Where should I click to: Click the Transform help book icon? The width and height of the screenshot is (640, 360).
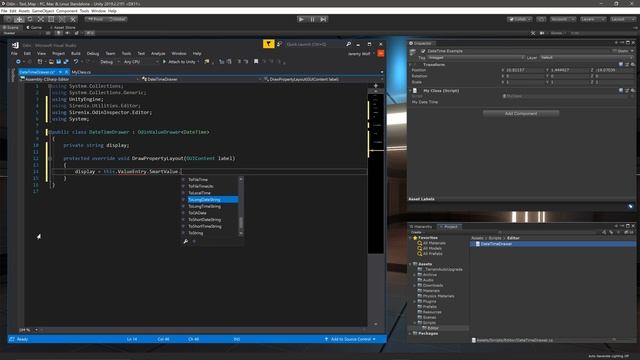[621, 64]
